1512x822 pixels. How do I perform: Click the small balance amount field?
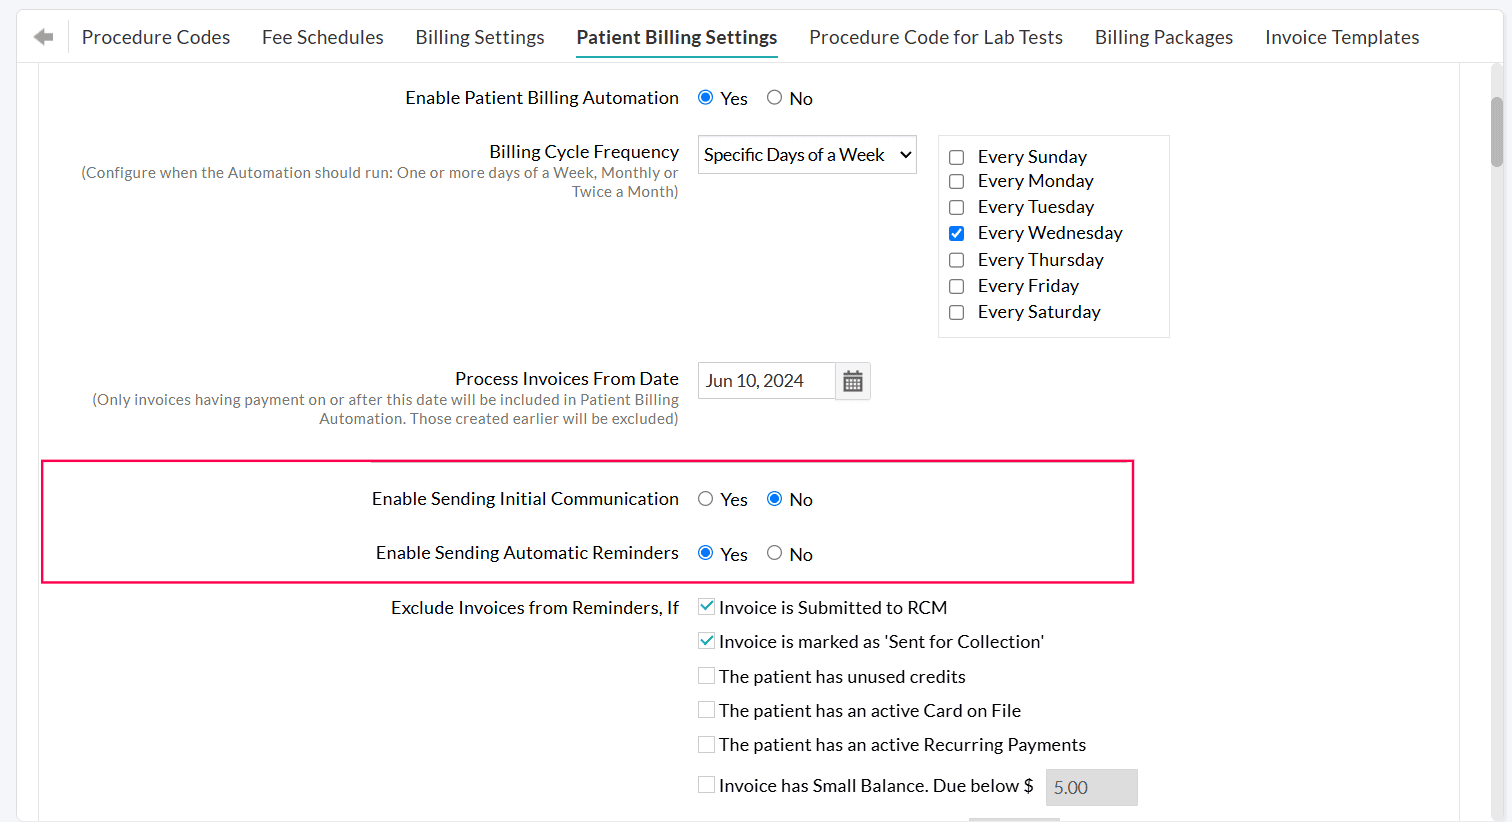click(1091, 787)
